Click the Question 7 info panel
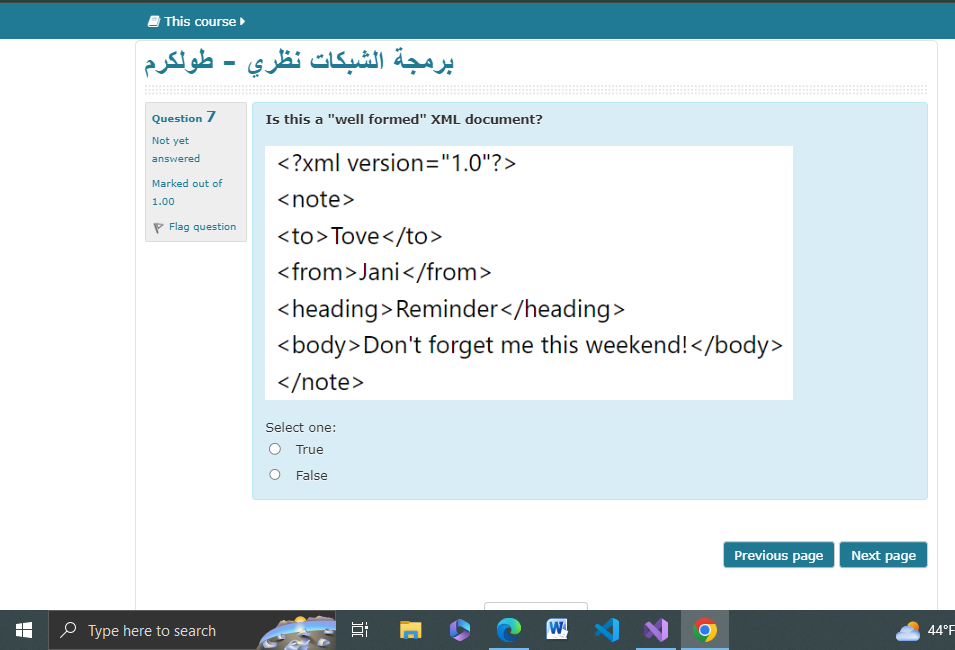The height and width of the screenshot is (650, 955). click(x=195, y=170)
